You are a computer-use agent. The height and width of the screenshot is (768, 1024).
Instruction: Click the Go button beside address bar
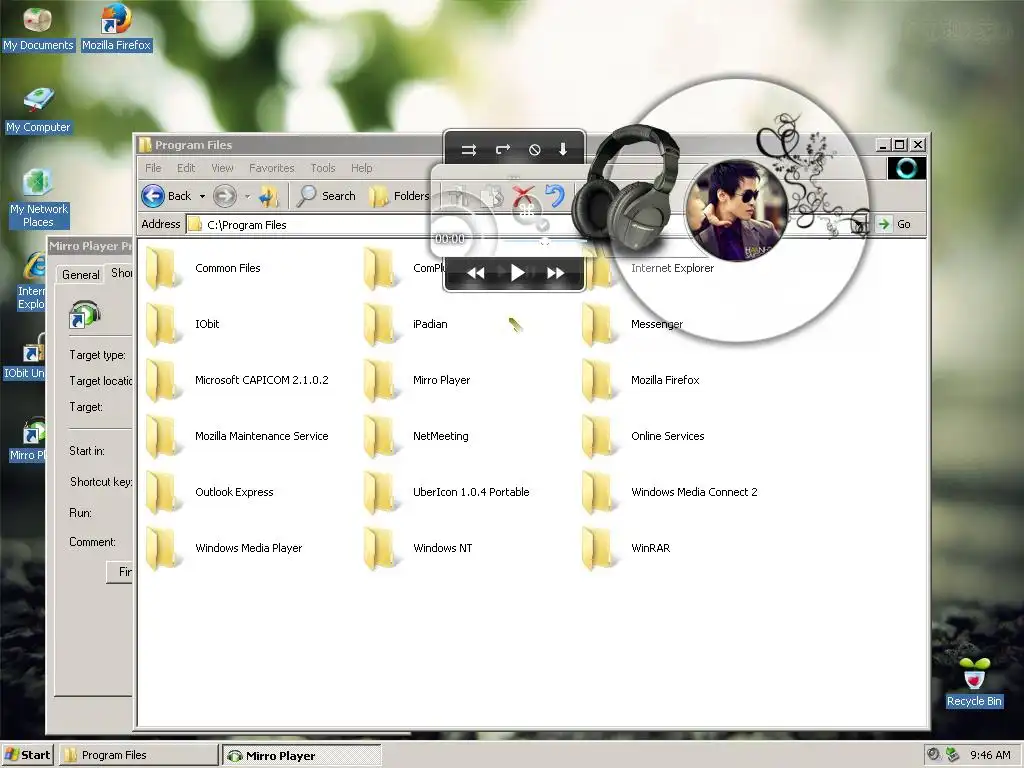(895, 224)
